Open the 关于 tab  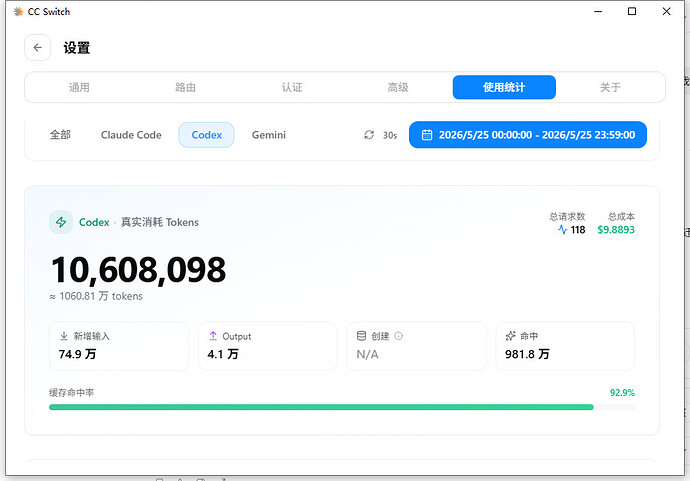(x=610, y=87)
